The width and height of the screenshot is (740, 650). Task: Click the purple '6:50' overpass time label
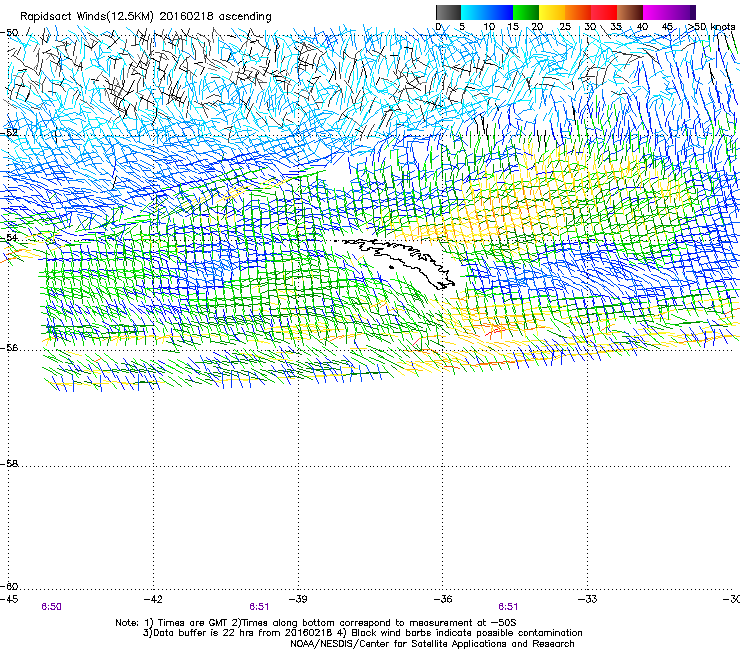tap(51, 607)
